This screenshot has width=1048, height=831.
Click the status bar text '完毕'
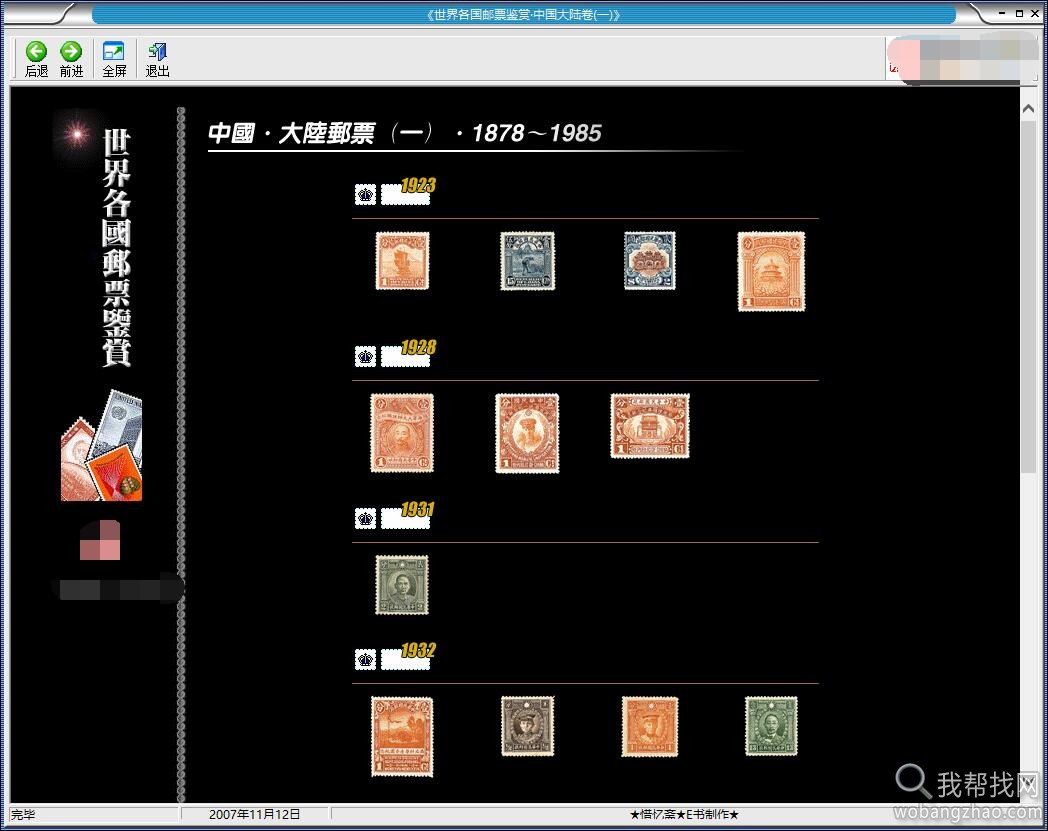[x=23, y=814]
